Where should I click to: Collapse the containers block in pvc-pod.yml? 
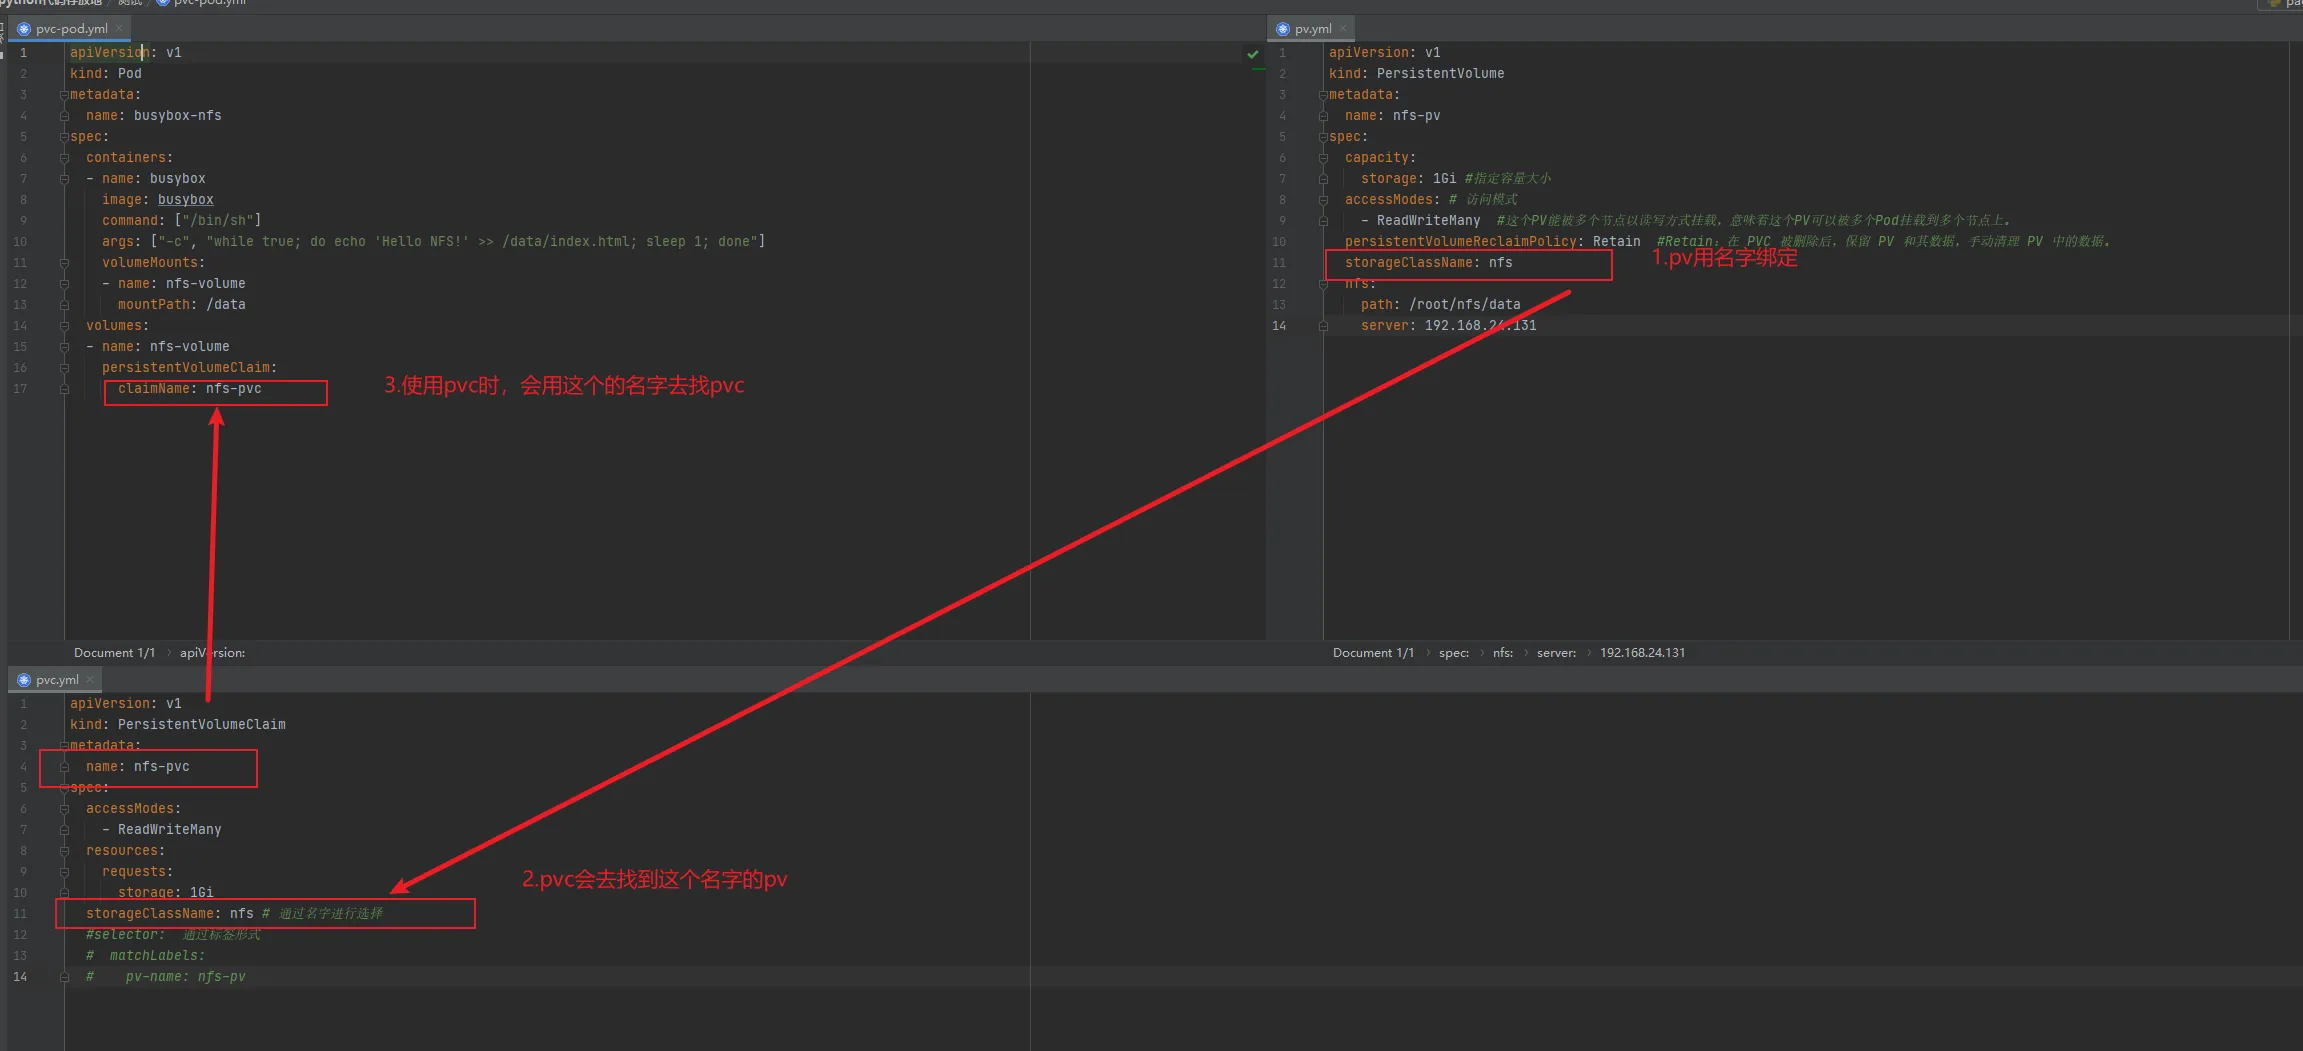(64, 158)
